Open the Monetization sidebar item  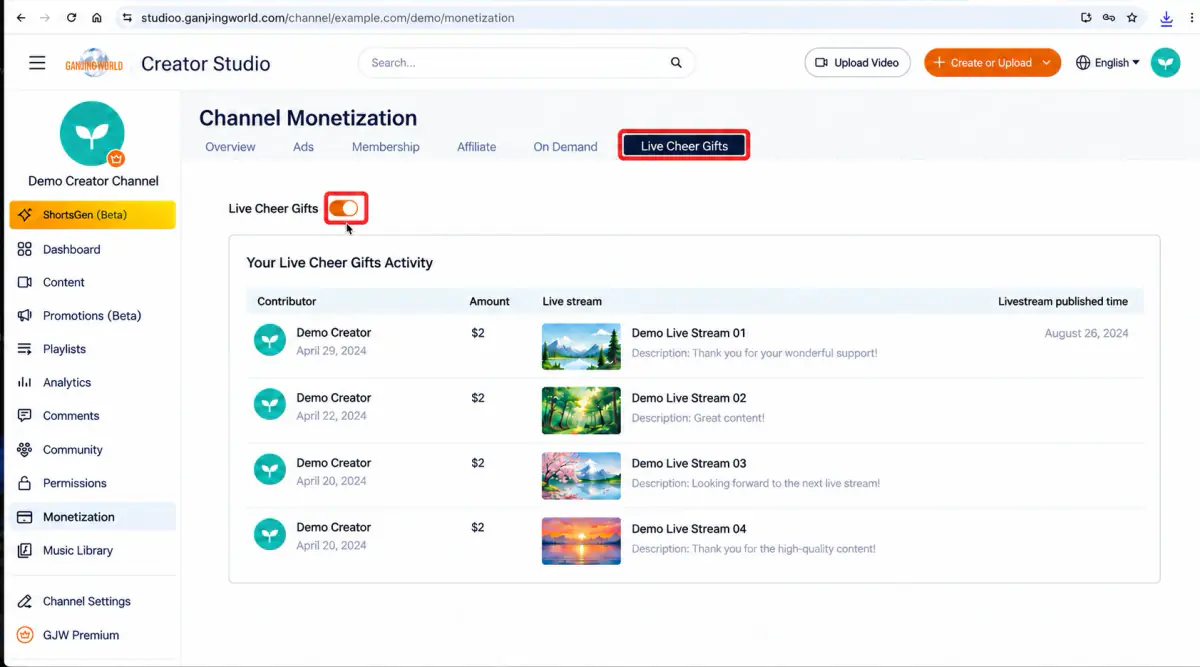(x=92, y=517)
